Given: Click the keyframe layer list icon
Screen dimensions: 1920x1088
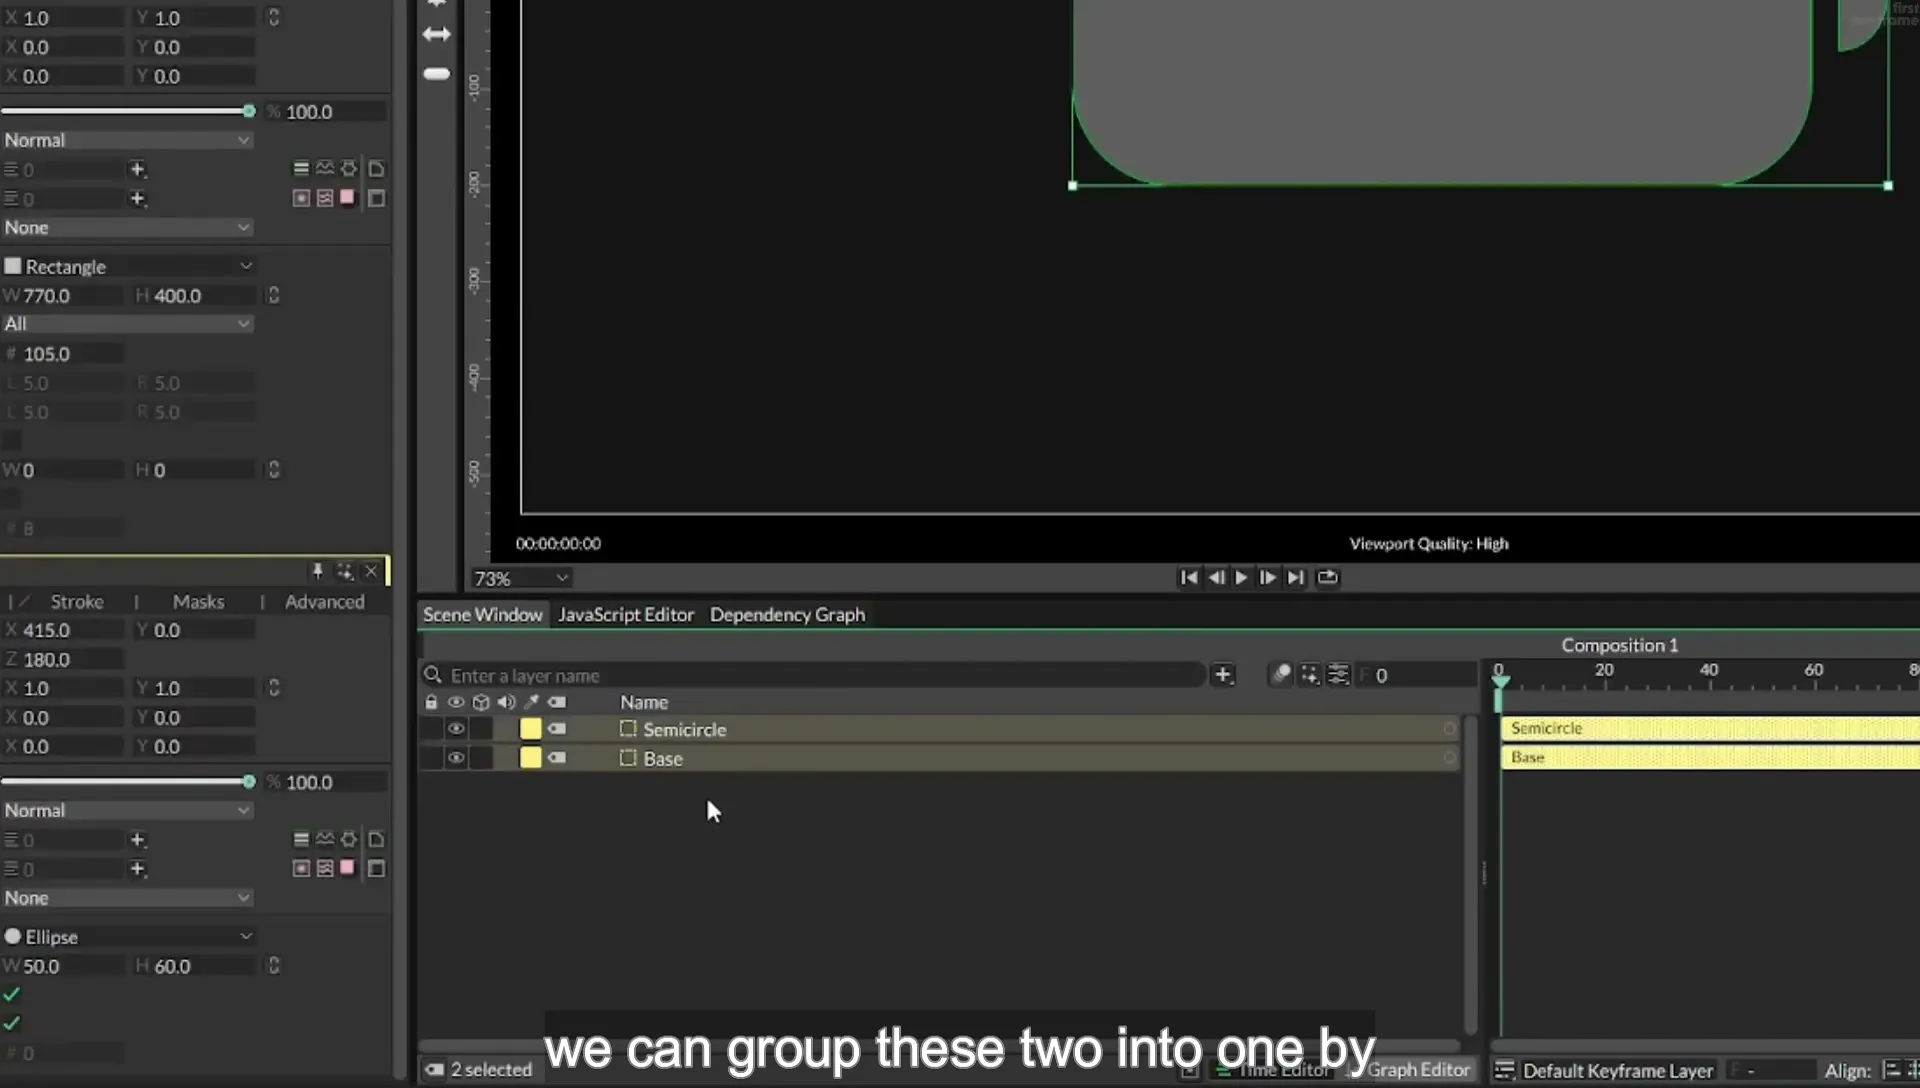Looking at the screenshot, I should tap(1504, 1071).
